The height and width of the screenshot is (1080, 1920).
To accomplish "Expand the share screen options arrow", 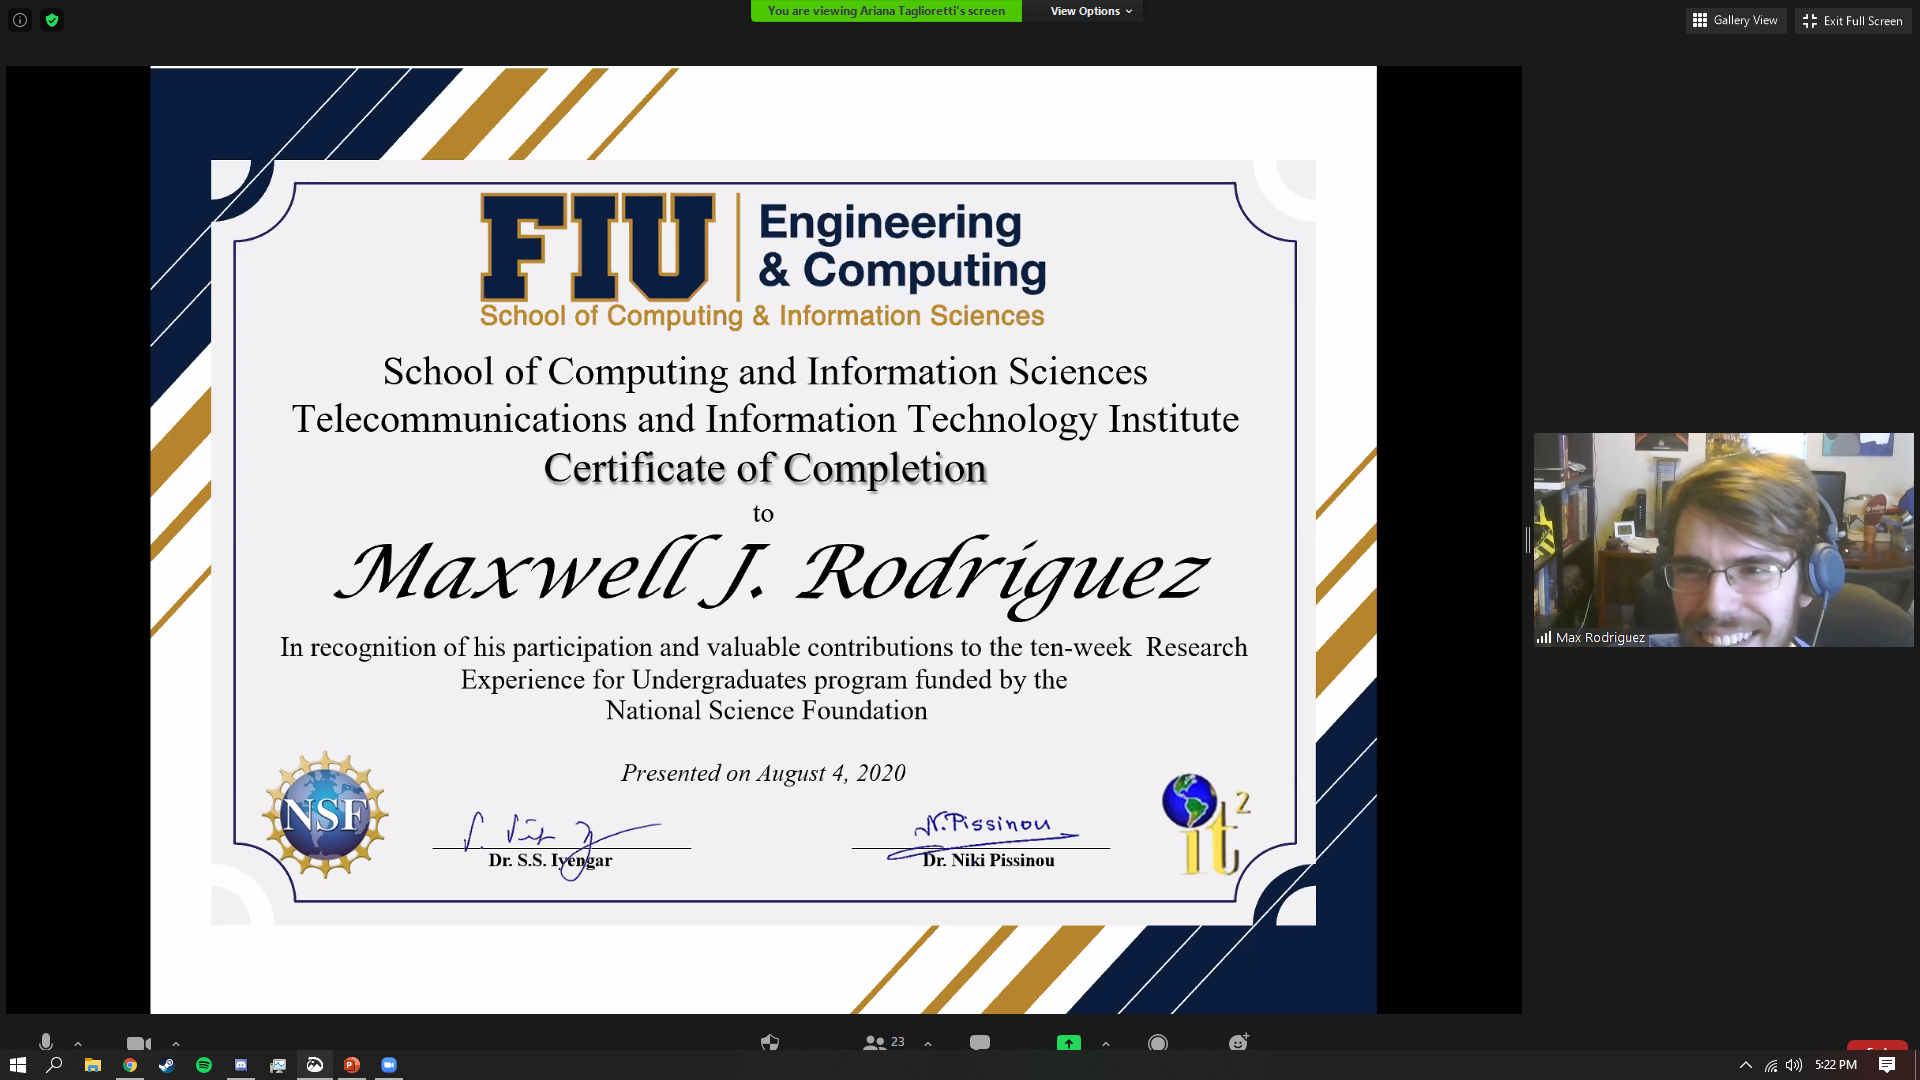I will click(1106, 1043).
